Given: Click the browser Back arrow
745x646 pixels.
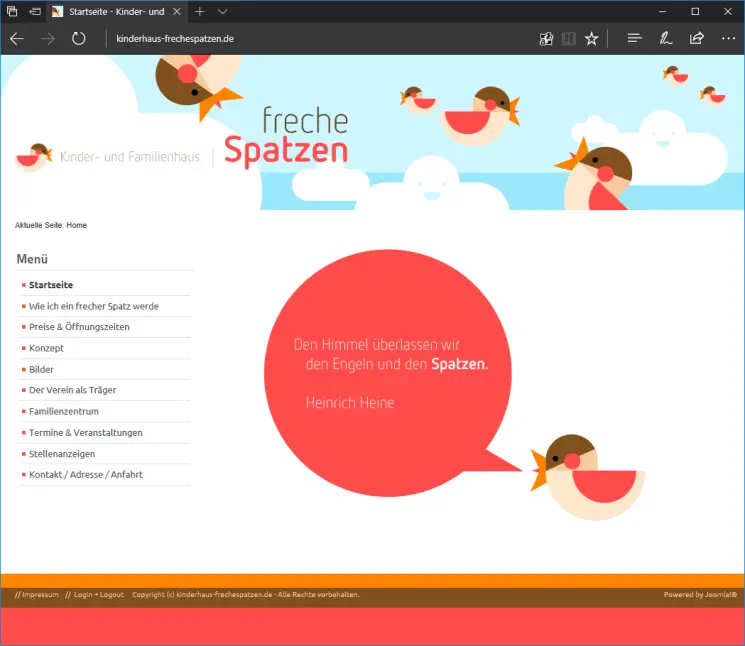Looking at the screenshot, I should [17, 39].
